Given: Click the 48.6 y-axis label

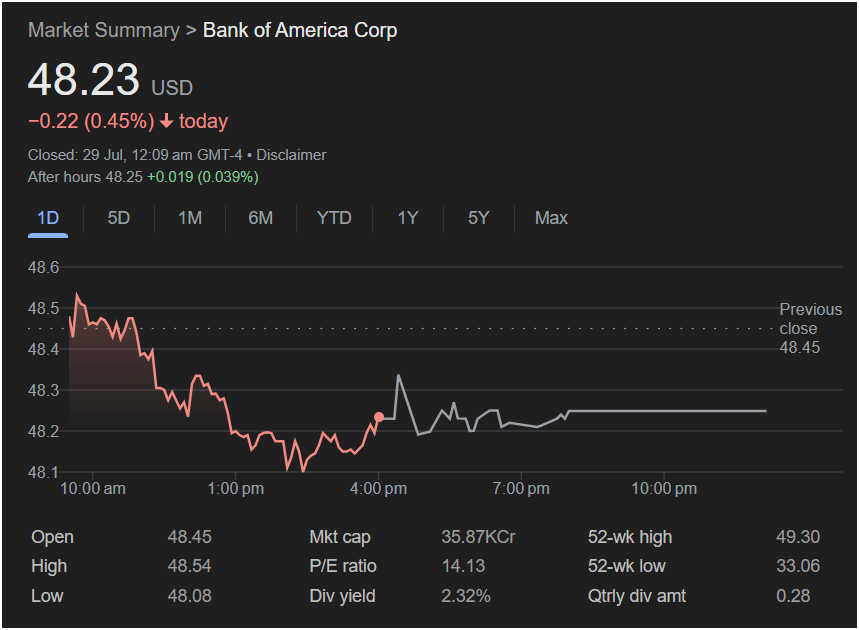Looking at the screenshot, I should point(43,267).
